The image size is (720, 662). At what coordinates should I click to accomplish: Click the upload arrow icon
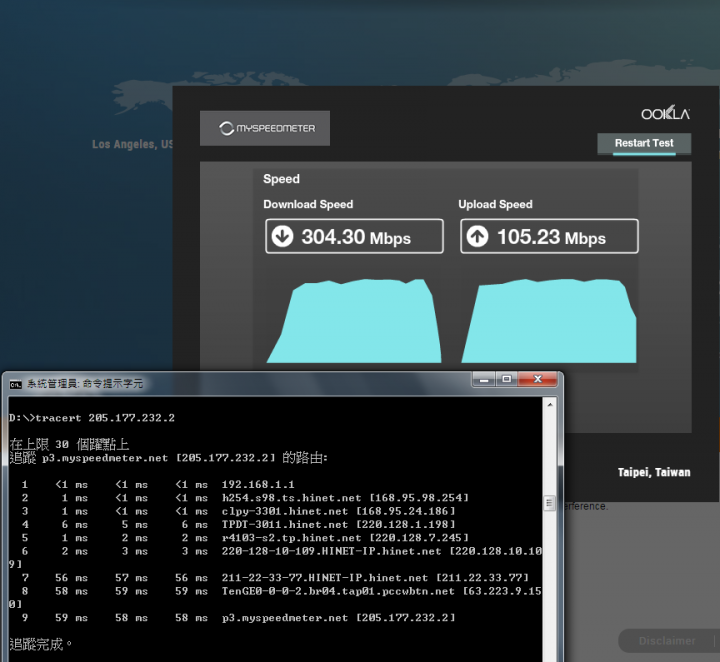pos(477,237)
